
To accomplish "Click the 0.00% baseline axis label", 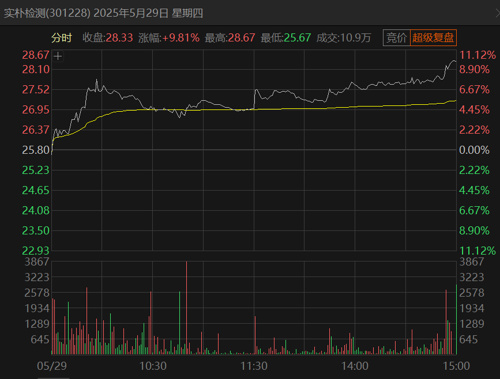I will 474,150.
